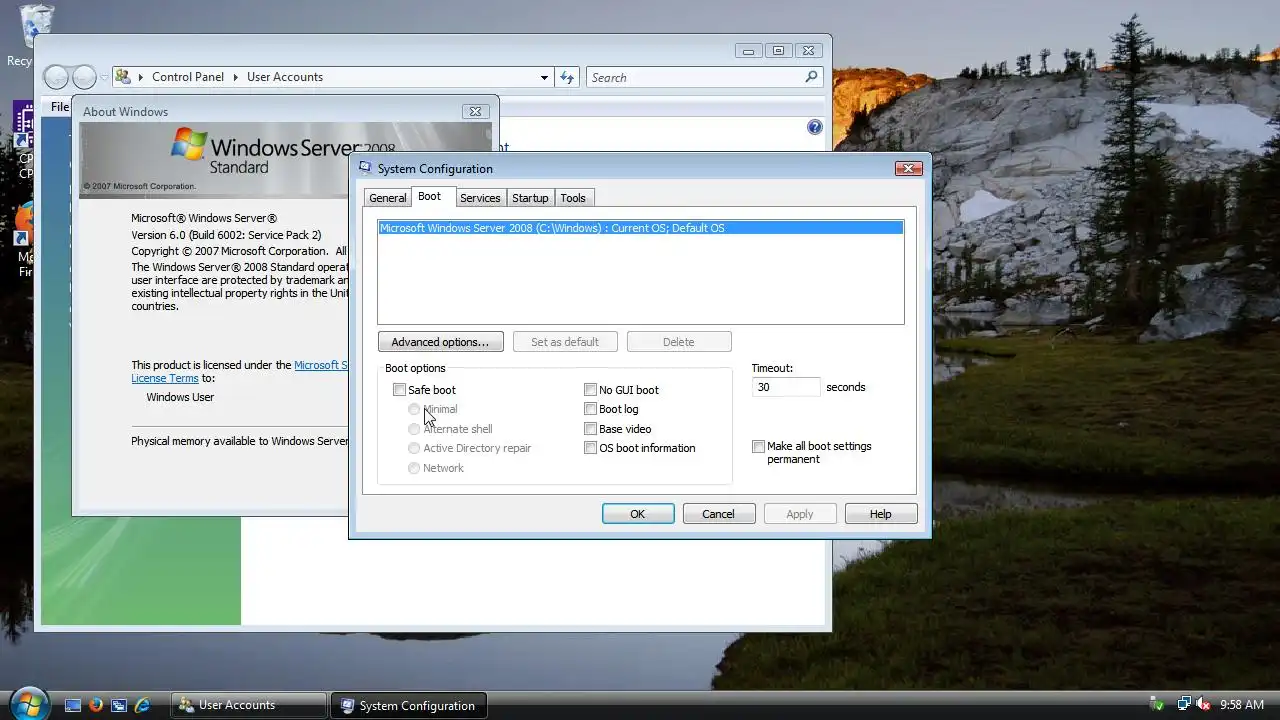
Task: Open address bar history dropdown arrow
Action: coord(544,77)
